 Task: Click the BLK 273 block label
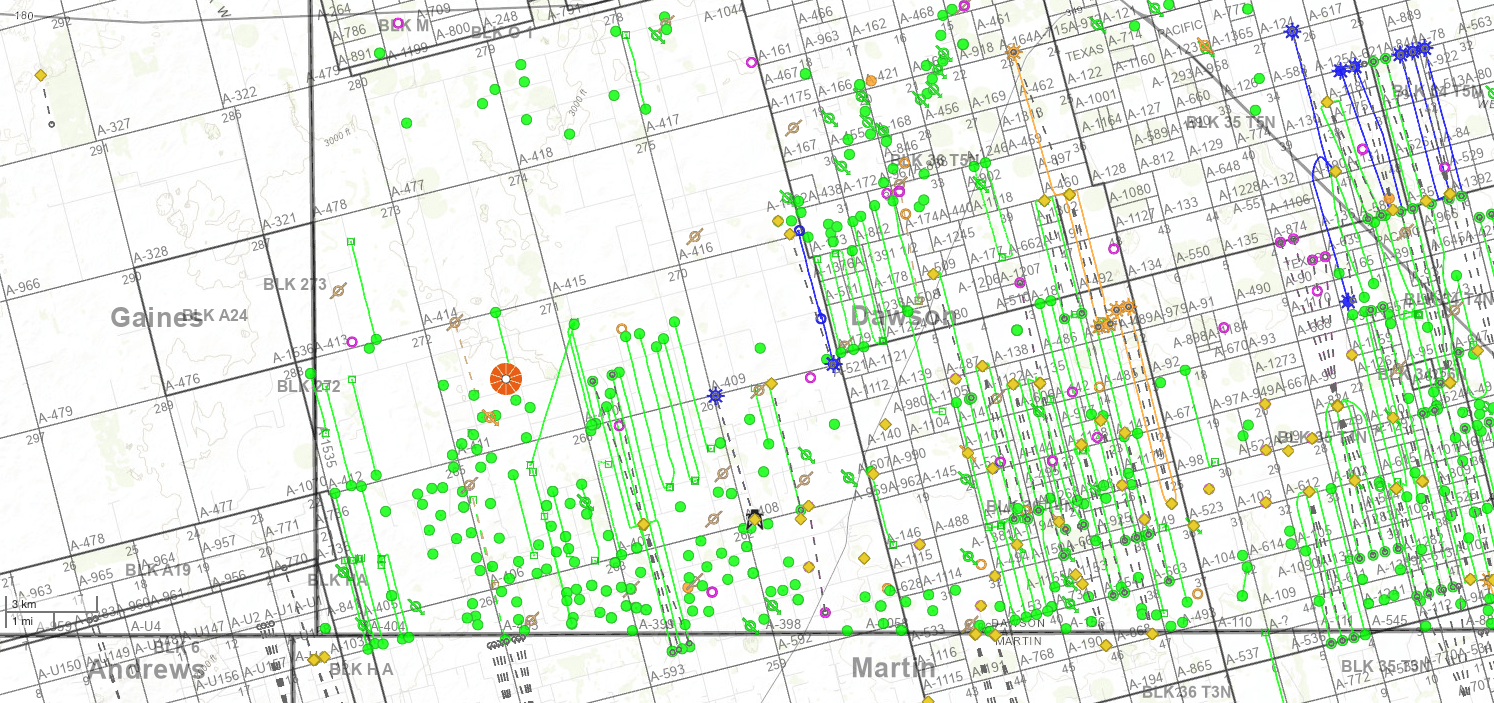point(295,284)
